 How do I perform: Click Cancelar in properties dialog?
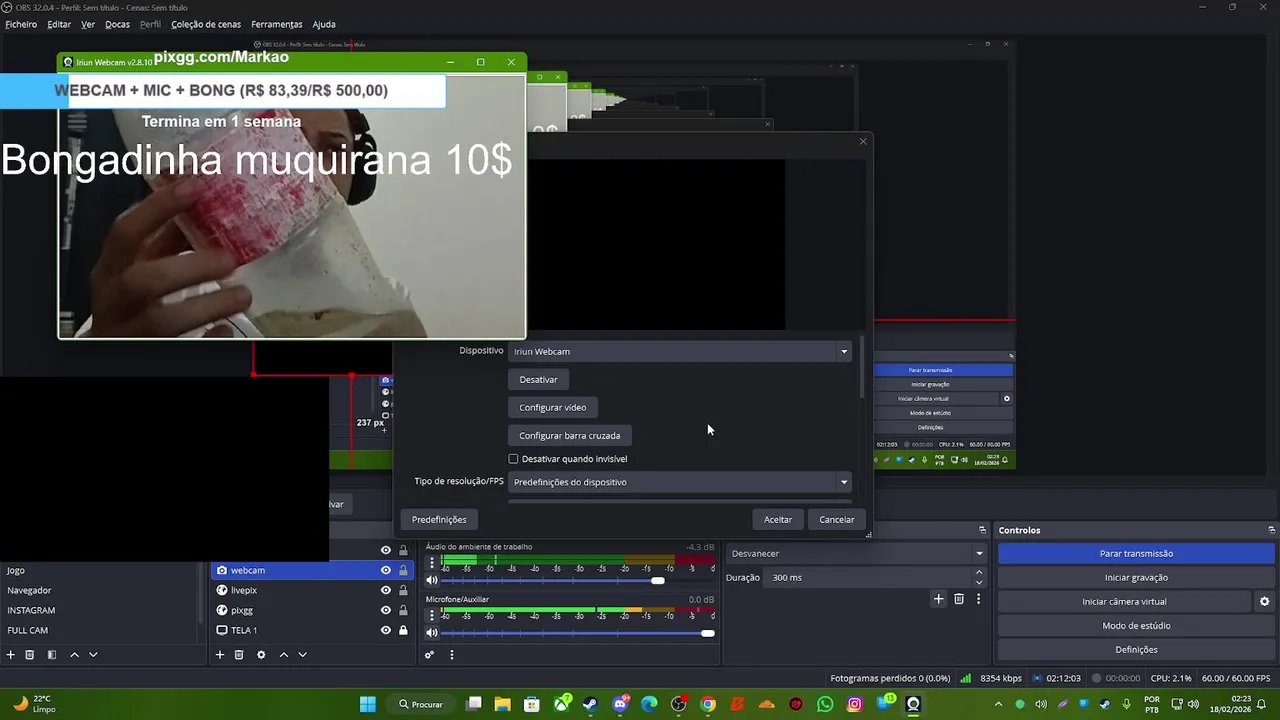click(x=837, y=519)
